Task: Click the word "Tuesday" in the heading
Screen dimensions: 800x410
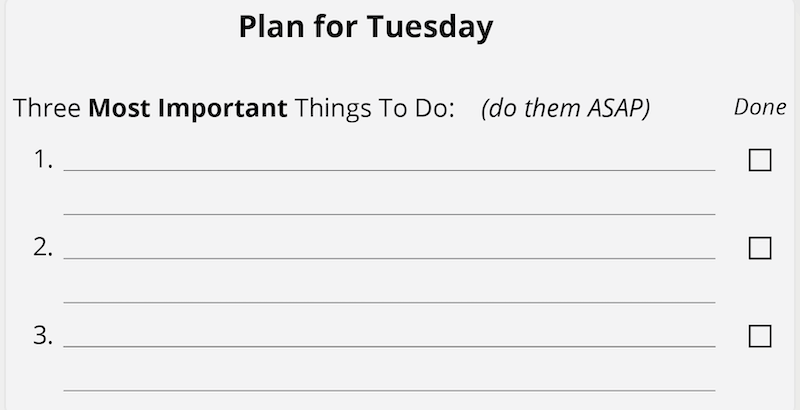Action: tap(430, 27)
